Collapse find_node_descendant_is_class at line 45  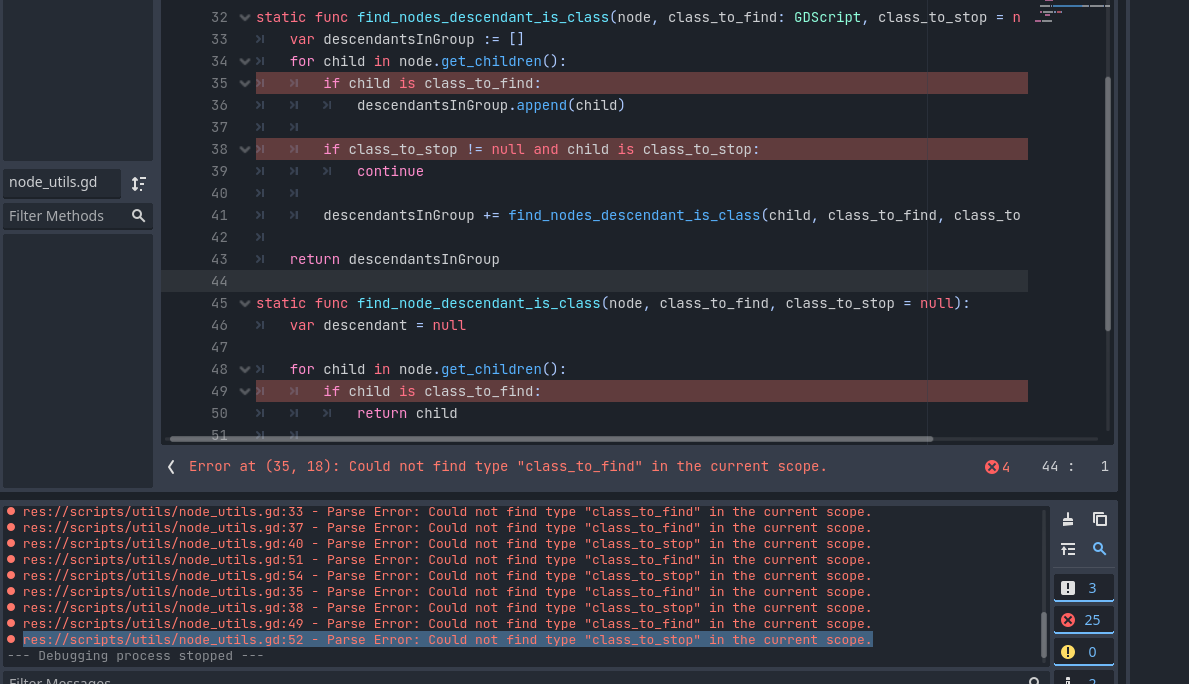[244, 303]
